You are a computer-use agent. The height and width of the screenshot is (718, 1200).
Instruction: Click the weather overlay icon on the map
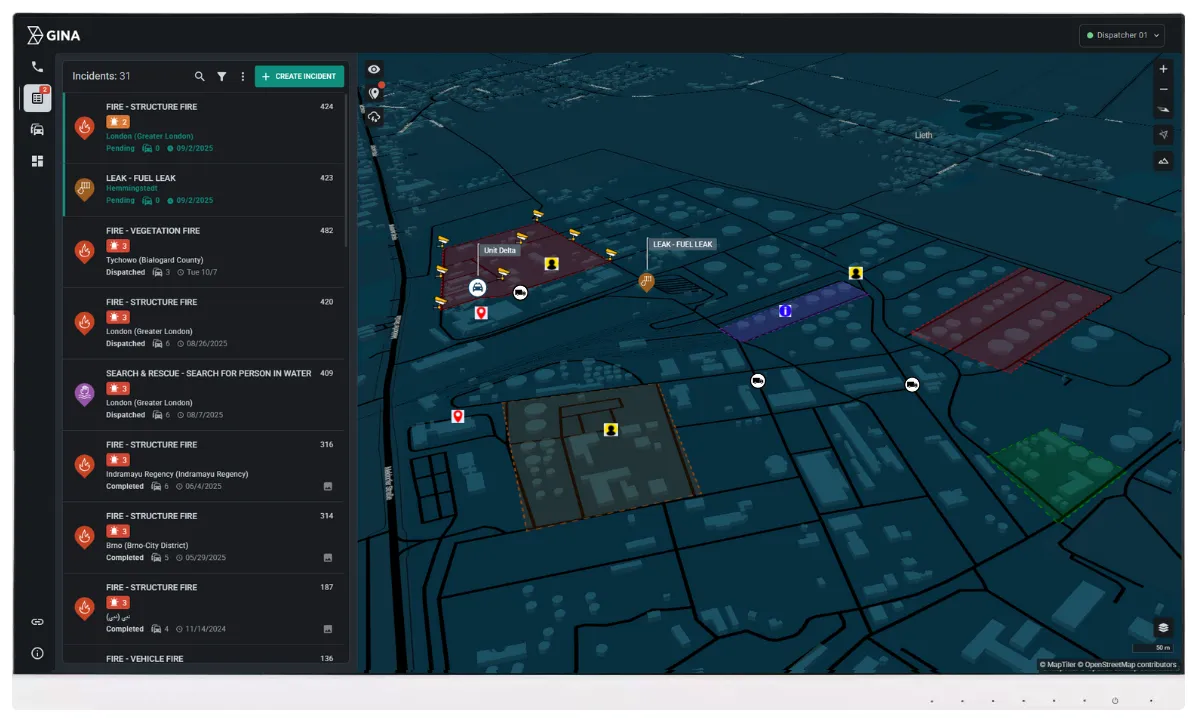click(x=373, y=117)
